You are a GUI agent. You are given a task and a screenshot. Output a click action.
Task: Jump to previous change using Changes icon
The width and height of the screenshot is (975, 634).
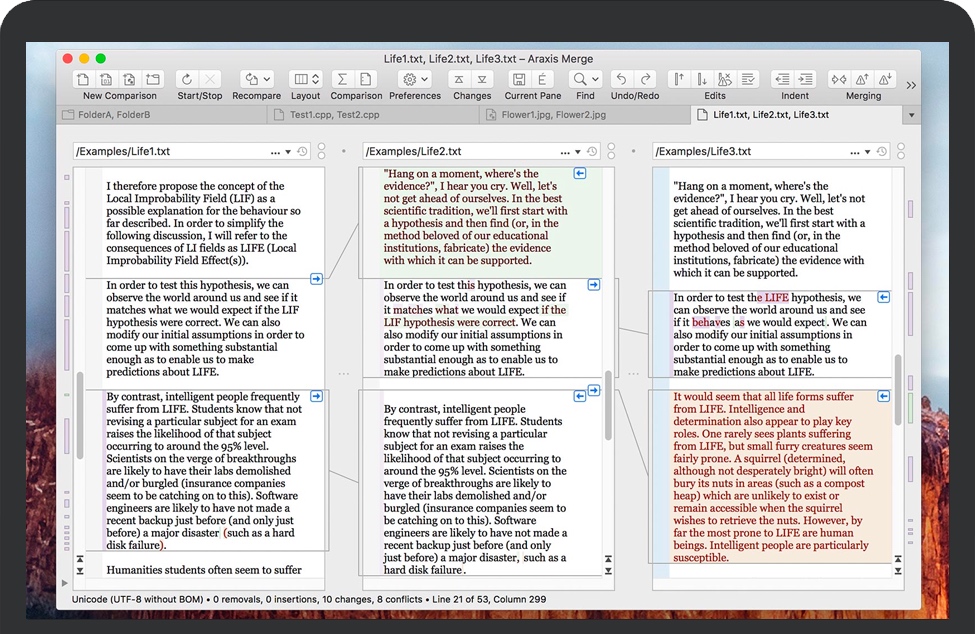point(458,79)
